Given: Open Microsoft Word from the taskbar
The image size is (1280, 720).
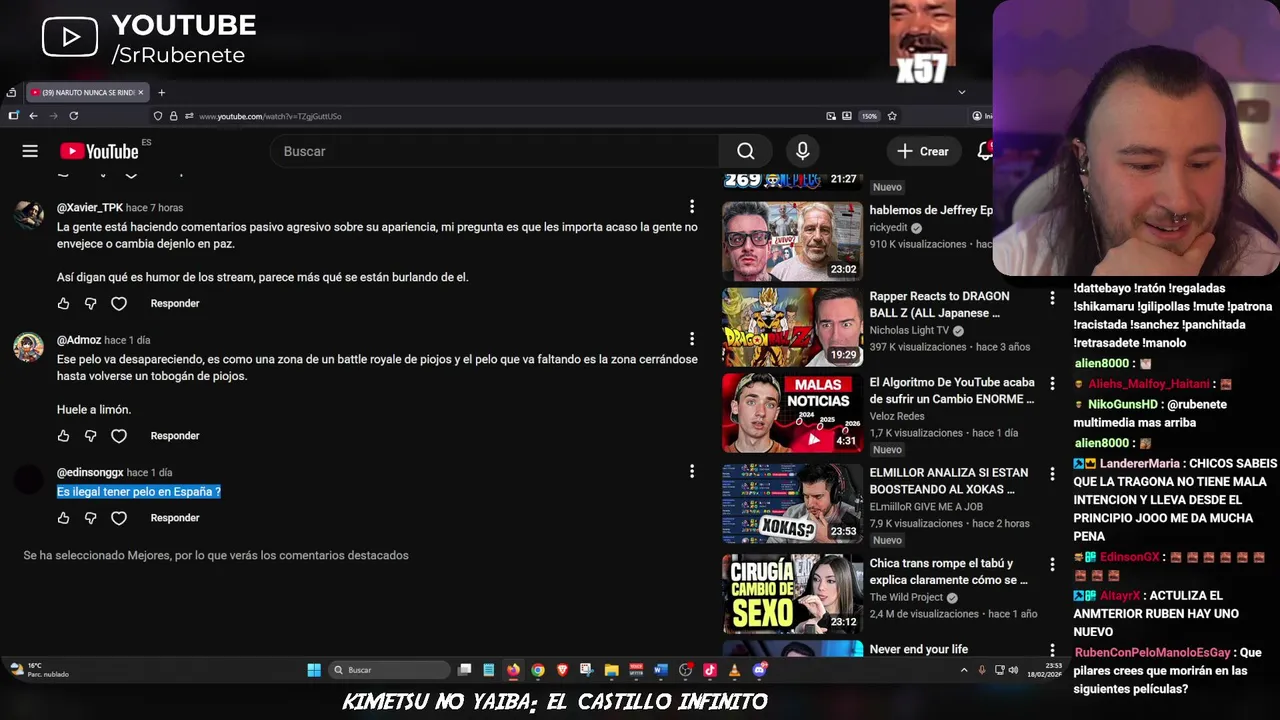Looking at the screenshot, I should tap(660, 670).
